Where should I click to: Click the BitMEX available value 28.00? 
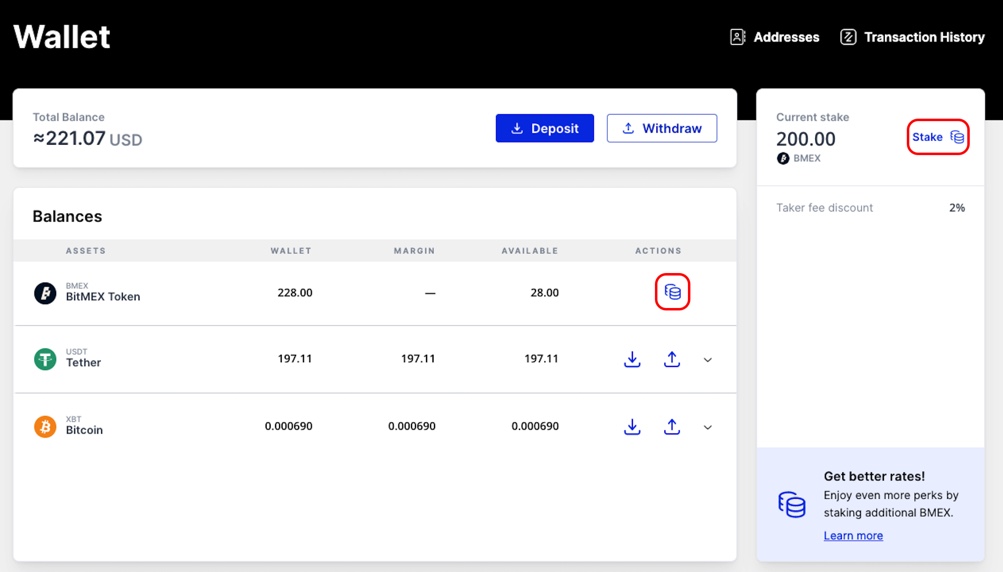(x=544, y=292)
